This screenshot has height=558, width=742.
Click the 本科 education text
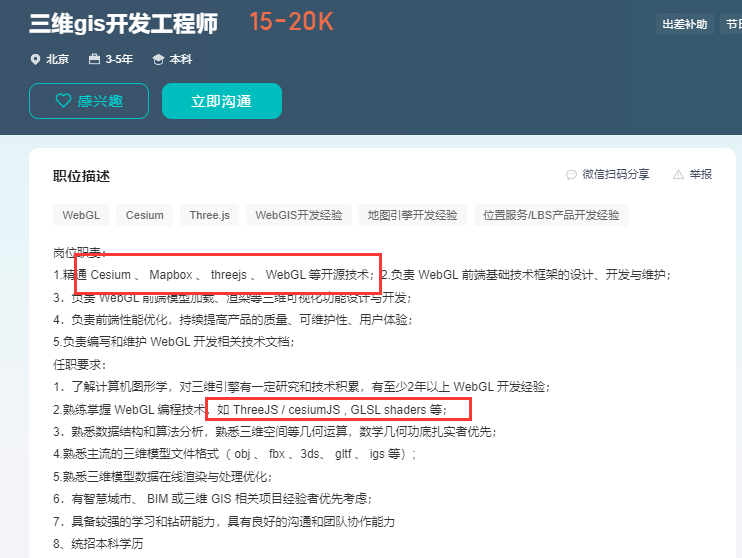[181, 60]
